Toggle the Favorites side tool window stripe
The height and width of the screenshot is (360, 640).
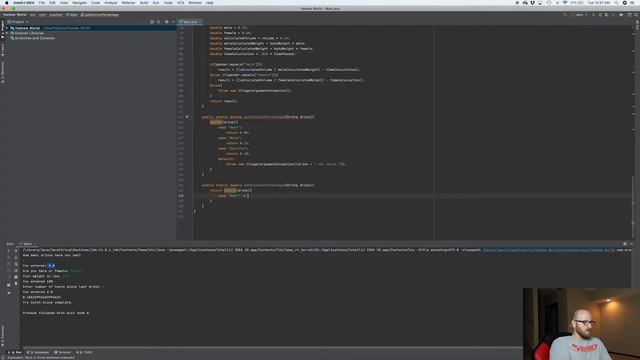(2, 335)
